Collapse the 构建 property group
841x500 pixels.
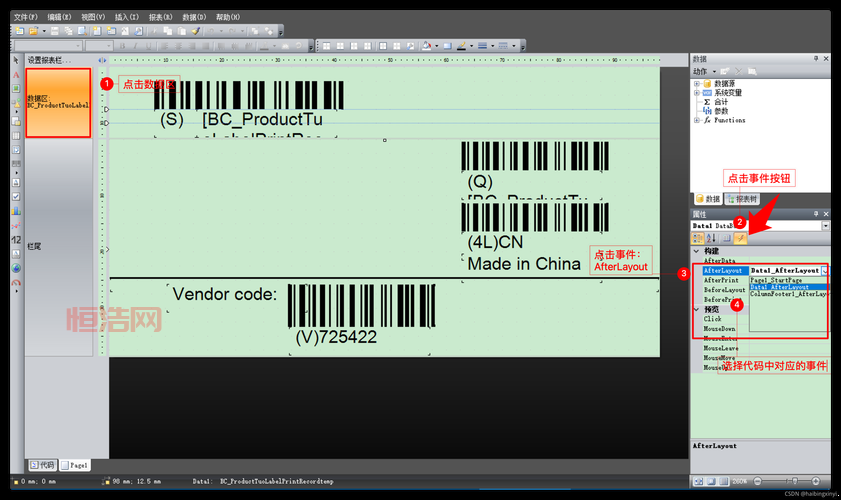point(696,251)
